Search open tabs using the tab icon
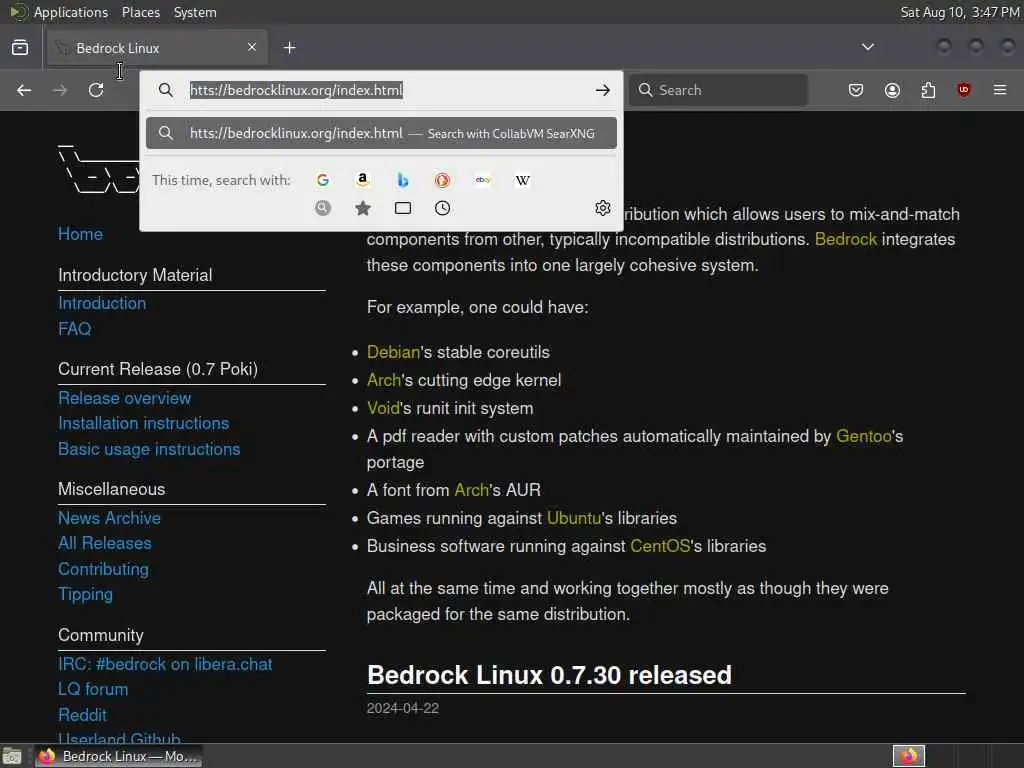1024x768 pixels. tap(403, 208)
